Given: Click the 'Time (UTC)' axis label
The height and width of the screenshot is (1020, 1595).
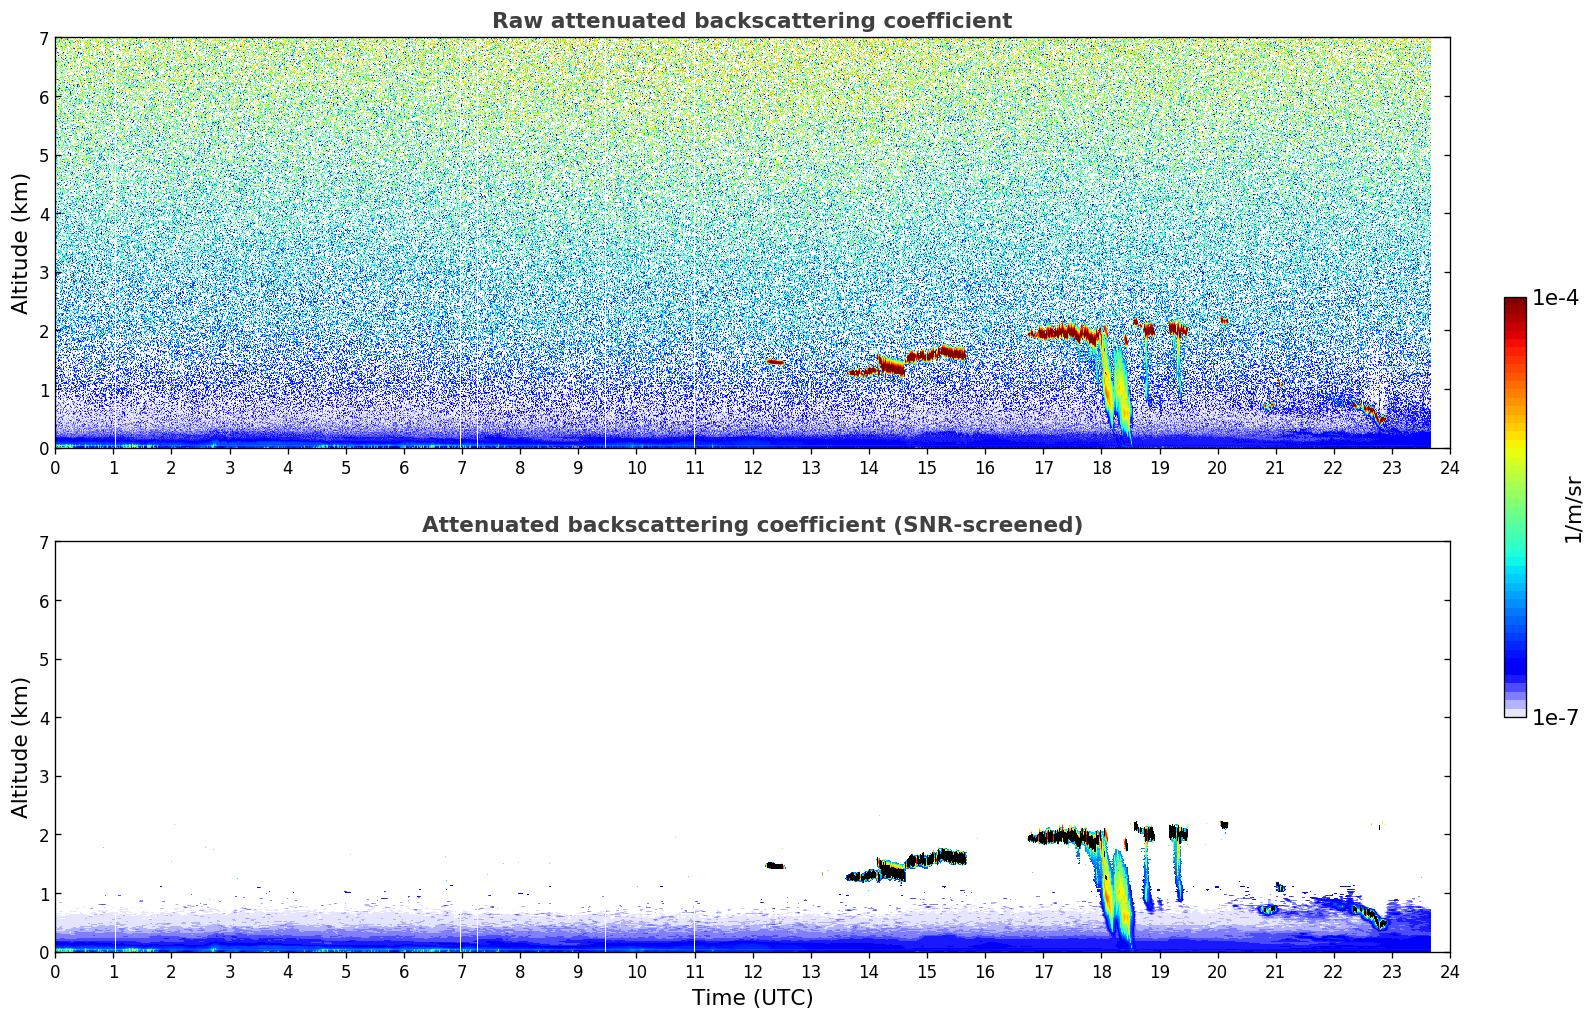Looking at the screenshot, I should click(752, 998).
